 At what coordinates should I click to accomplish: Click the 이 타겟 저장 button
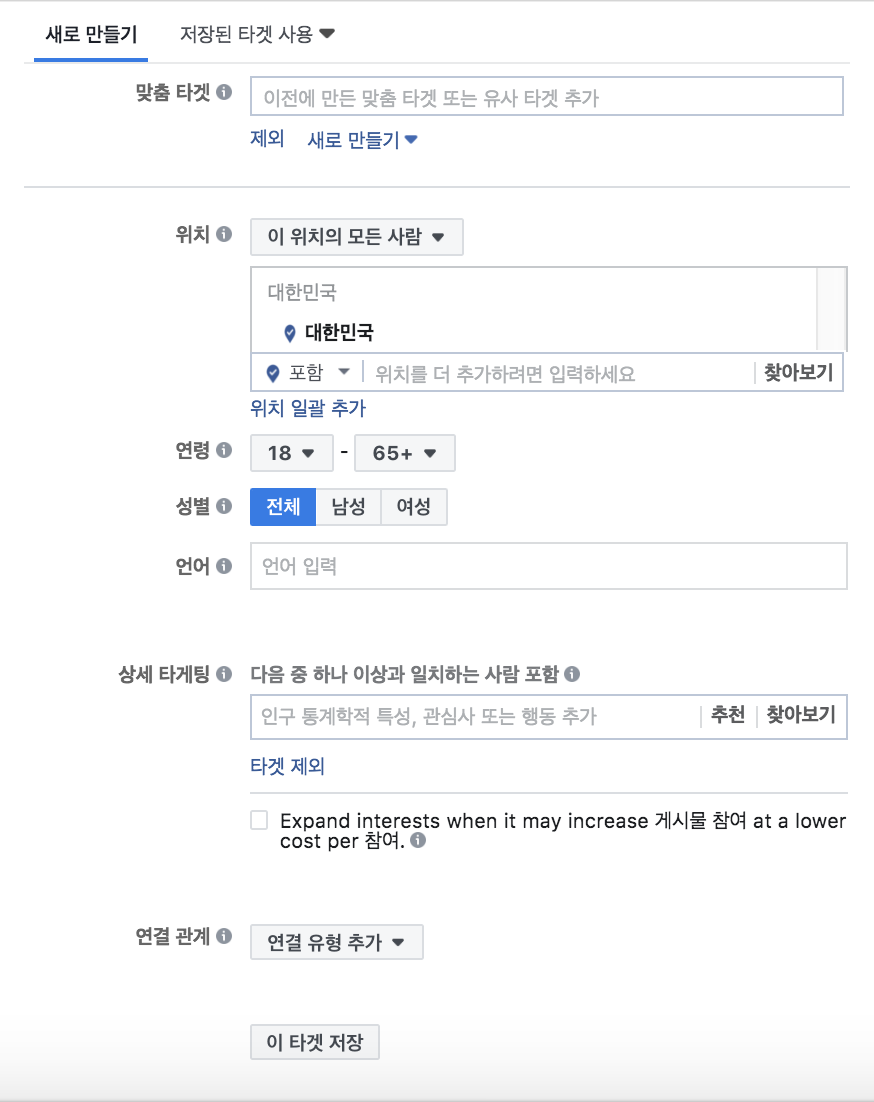click(x=314, y=1041)
